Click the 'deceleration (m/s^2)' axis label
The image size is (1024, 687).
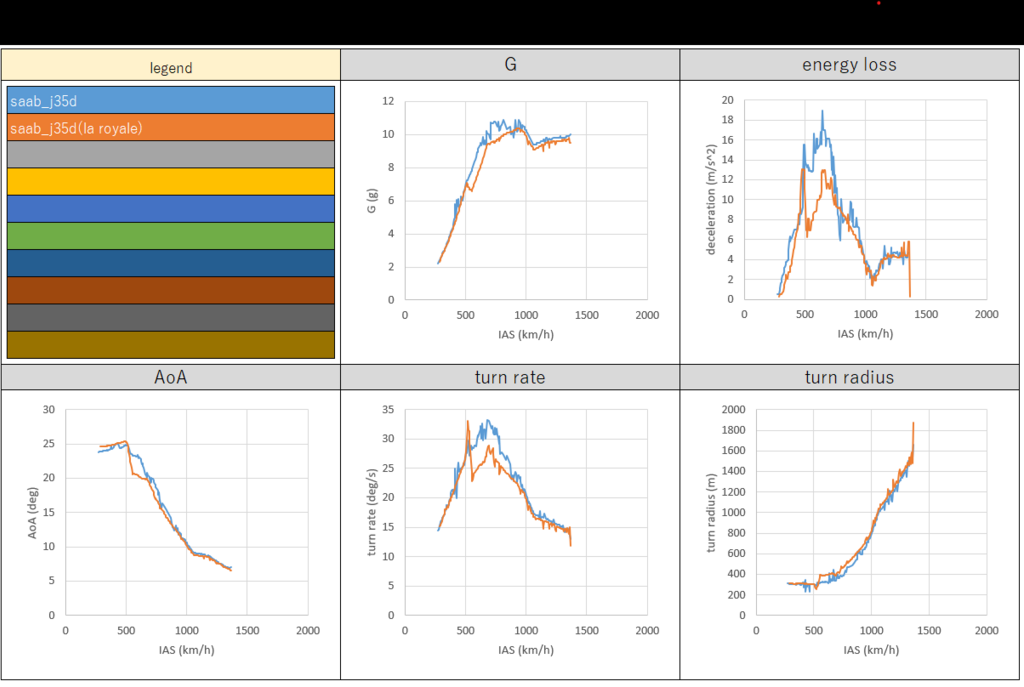point(714,200)
